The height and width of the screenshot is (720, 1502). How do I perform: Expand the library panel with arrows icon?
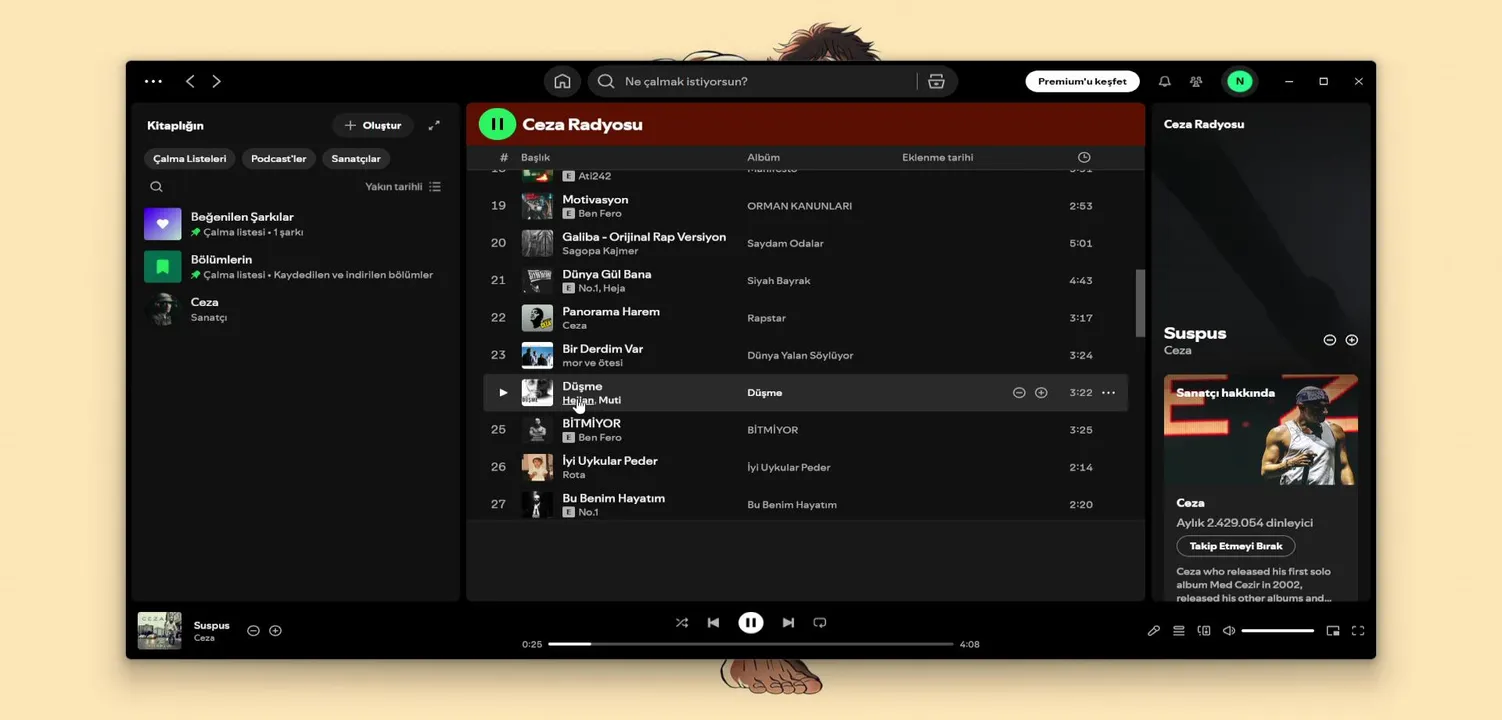pos(434,125)
